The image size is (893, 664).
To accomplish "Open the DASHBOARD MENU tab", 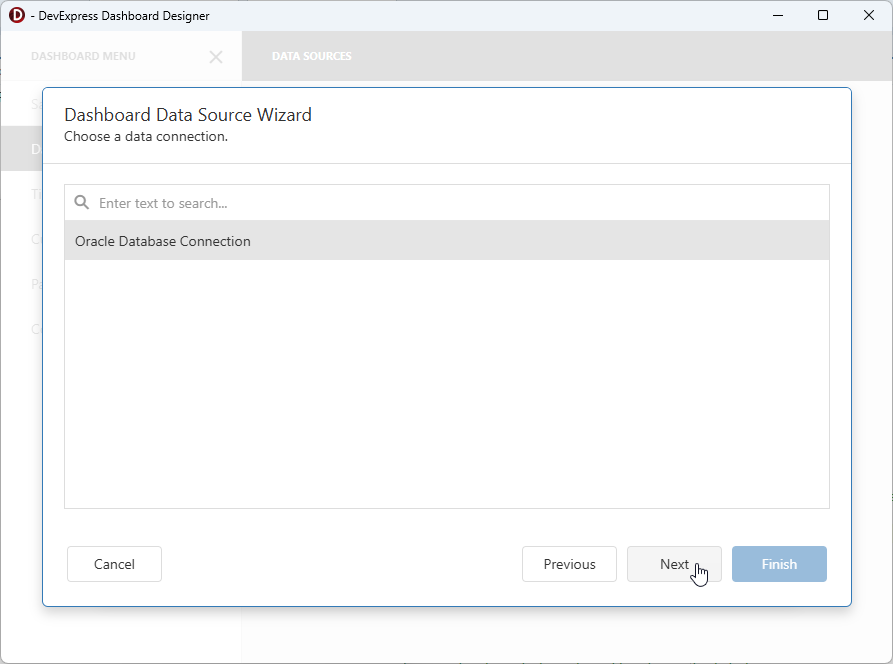I will pyautogui.click(x=83, y=56).
